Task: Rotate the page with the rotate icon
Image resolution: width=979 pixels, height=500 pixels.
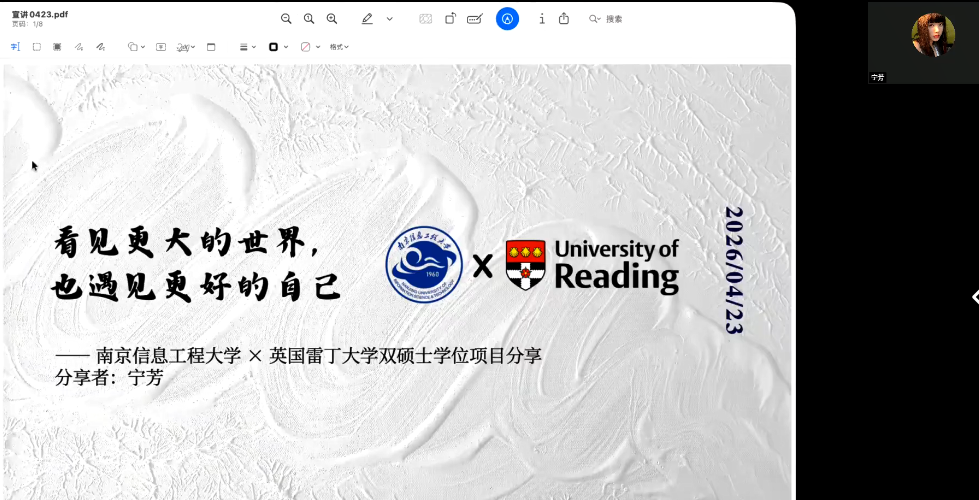Action: coord(450,19)
